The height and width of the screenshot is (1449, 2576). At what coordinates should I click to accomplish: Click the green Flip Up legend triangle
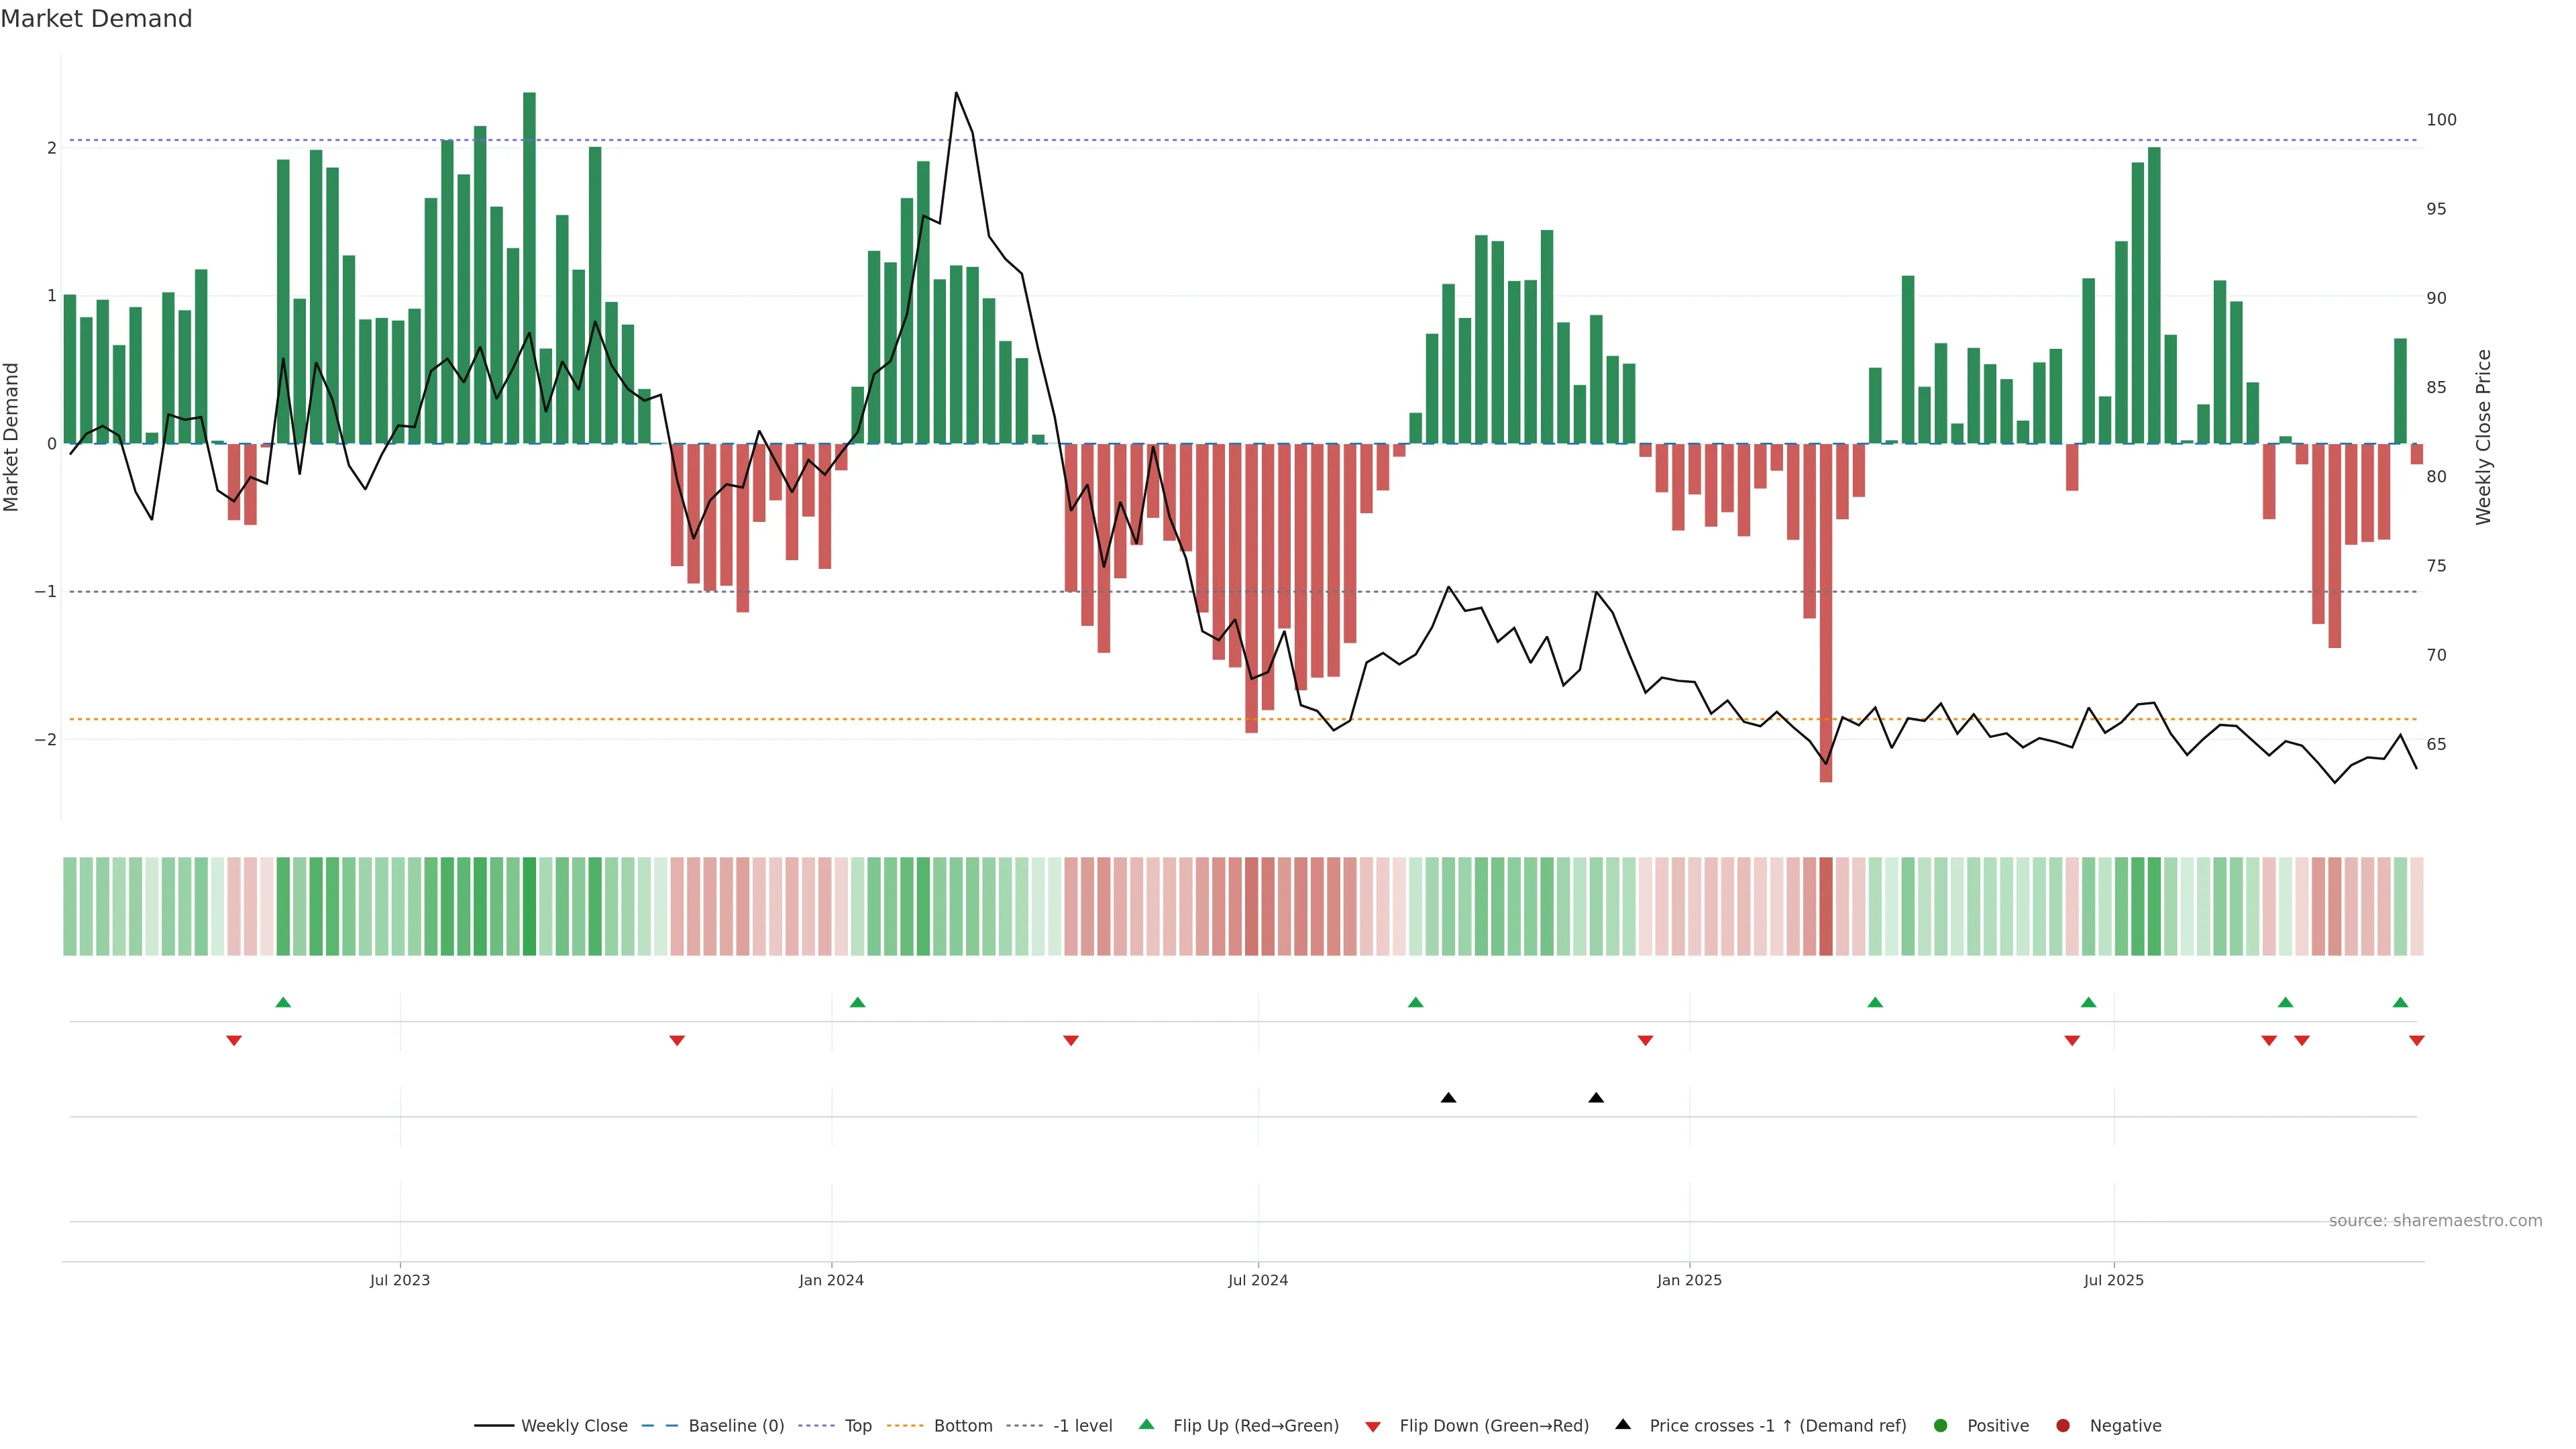(x=1147, y=1424)
